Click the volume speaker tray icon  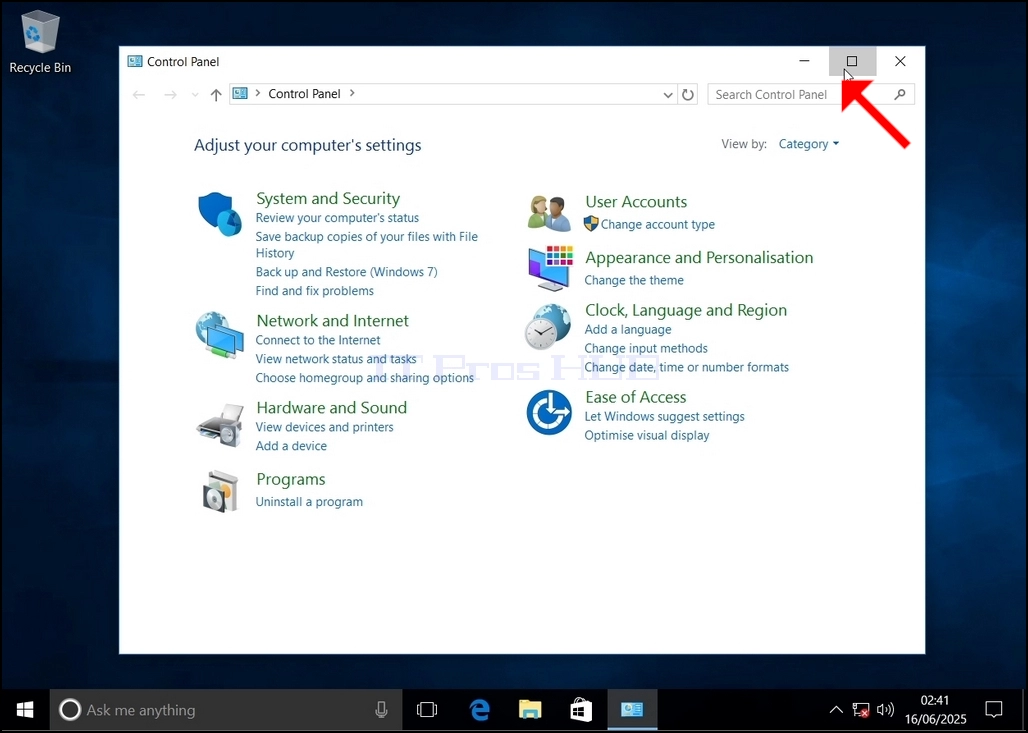coord(885,709)
